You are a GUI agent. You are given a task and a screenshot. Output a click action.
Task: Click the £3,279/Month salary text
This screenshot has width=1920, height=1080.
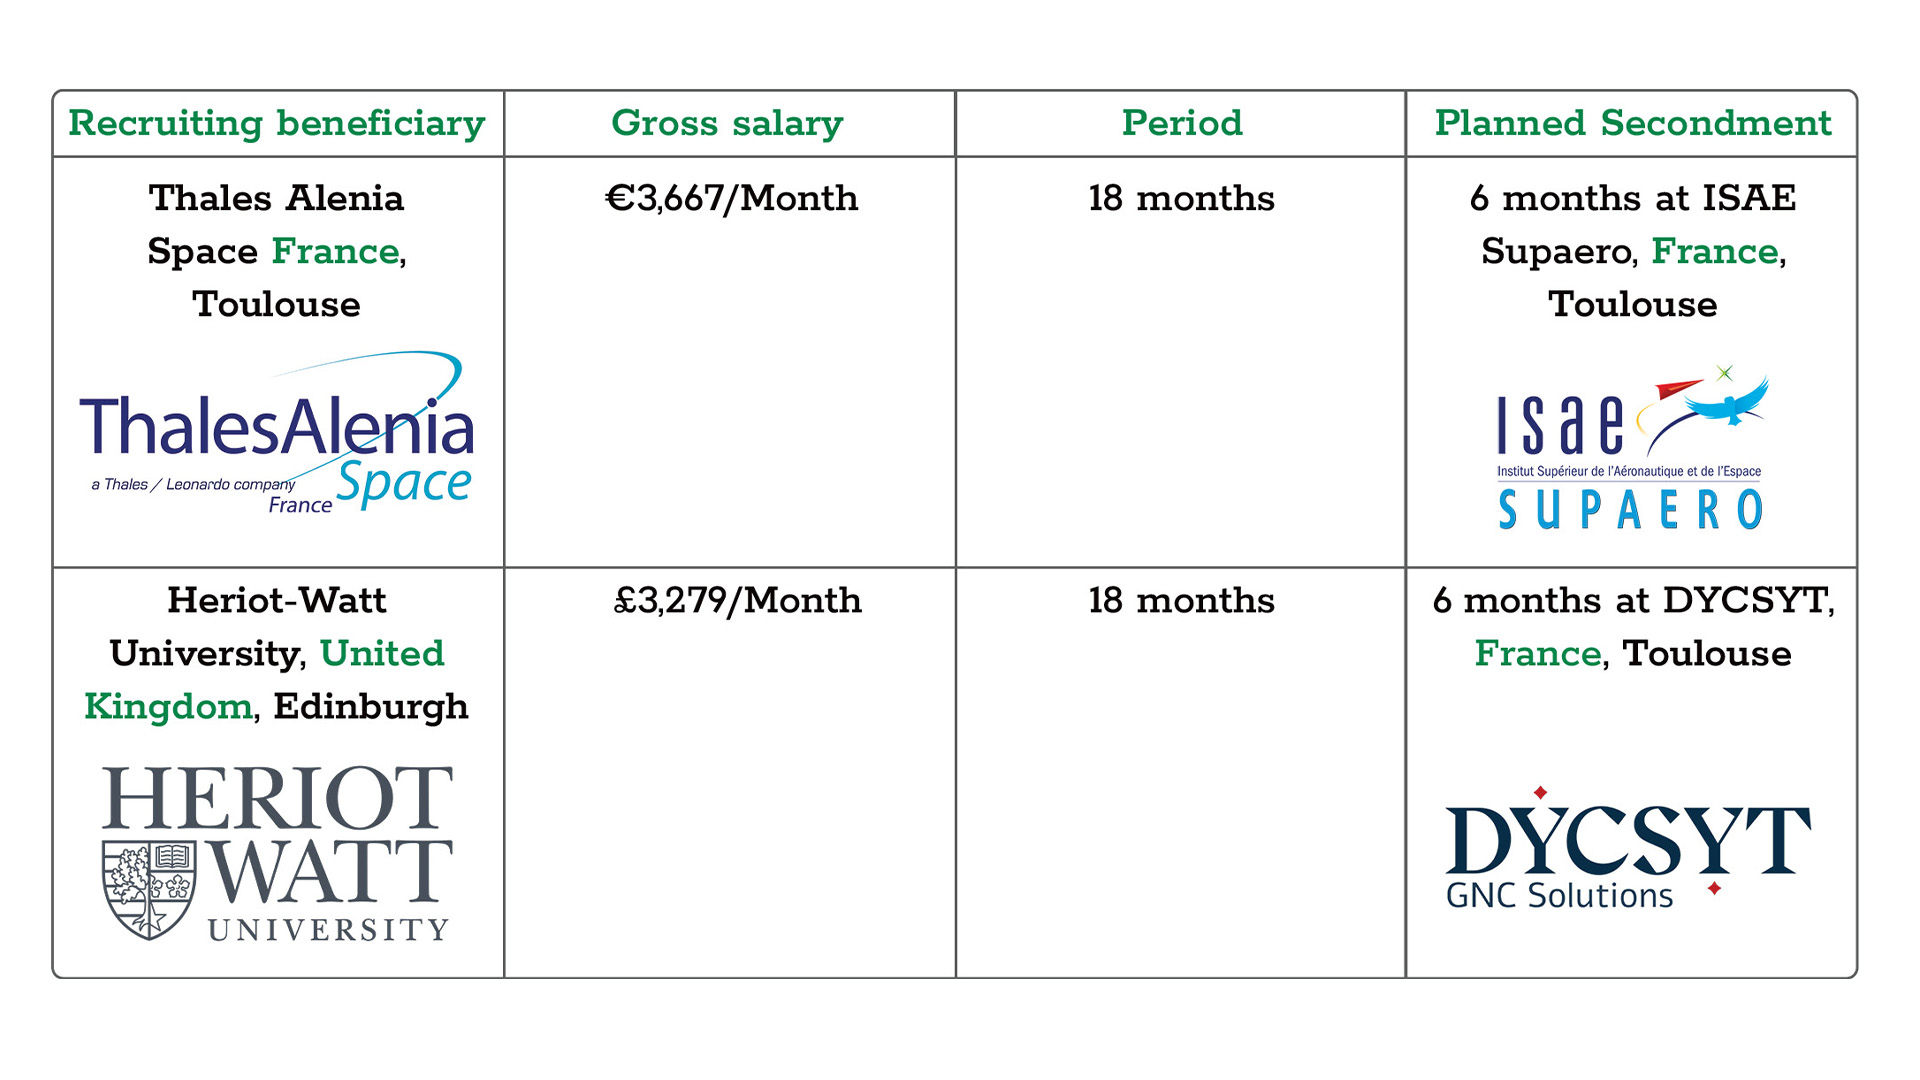[737, 600]
